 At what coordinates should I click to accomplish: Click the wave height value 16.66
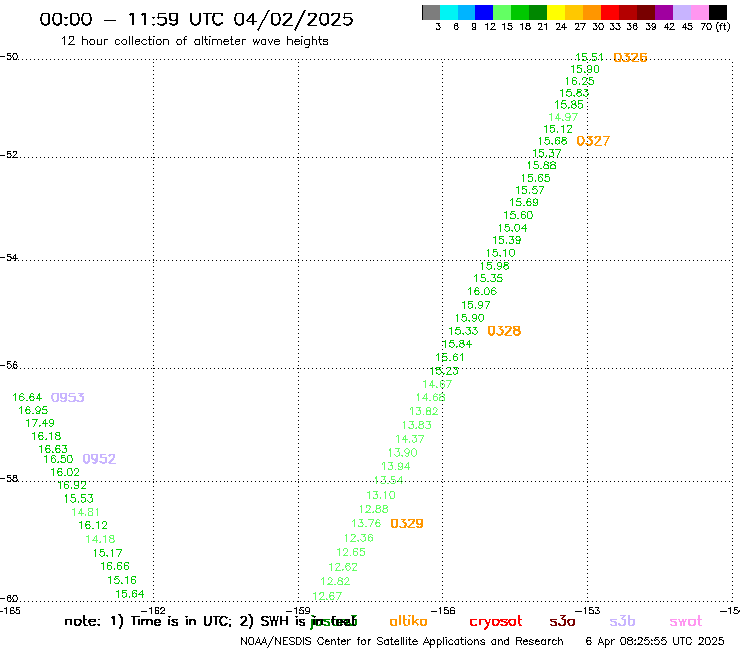click(x=115, y=566)
